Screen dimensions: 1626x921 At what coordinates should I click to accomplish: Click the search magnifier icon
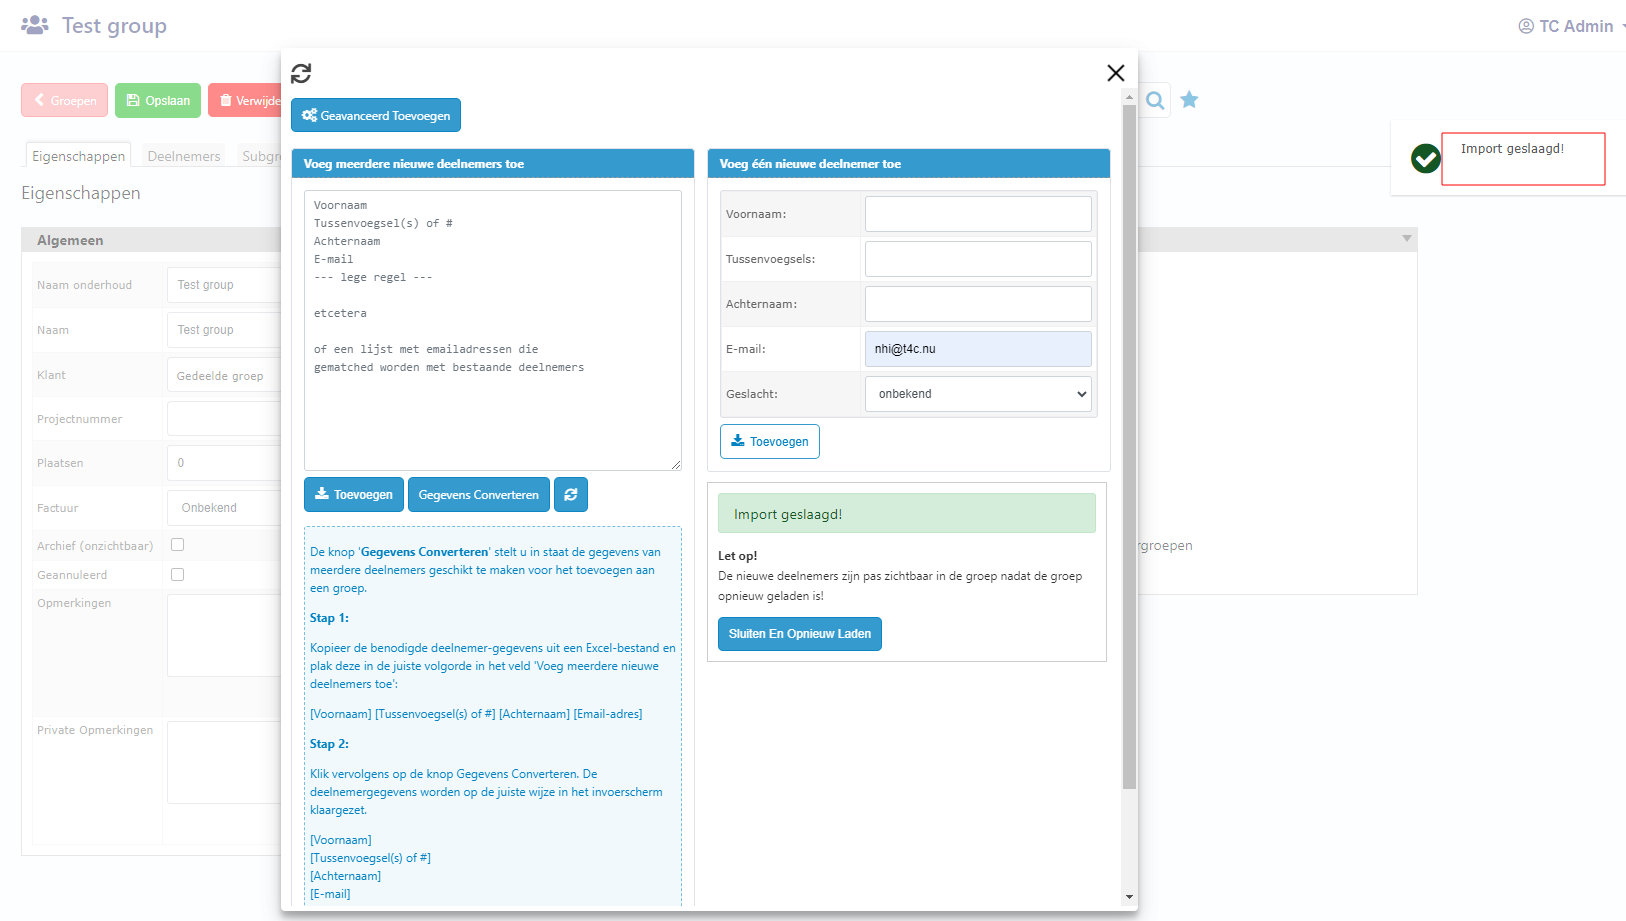coord(1155,100)
